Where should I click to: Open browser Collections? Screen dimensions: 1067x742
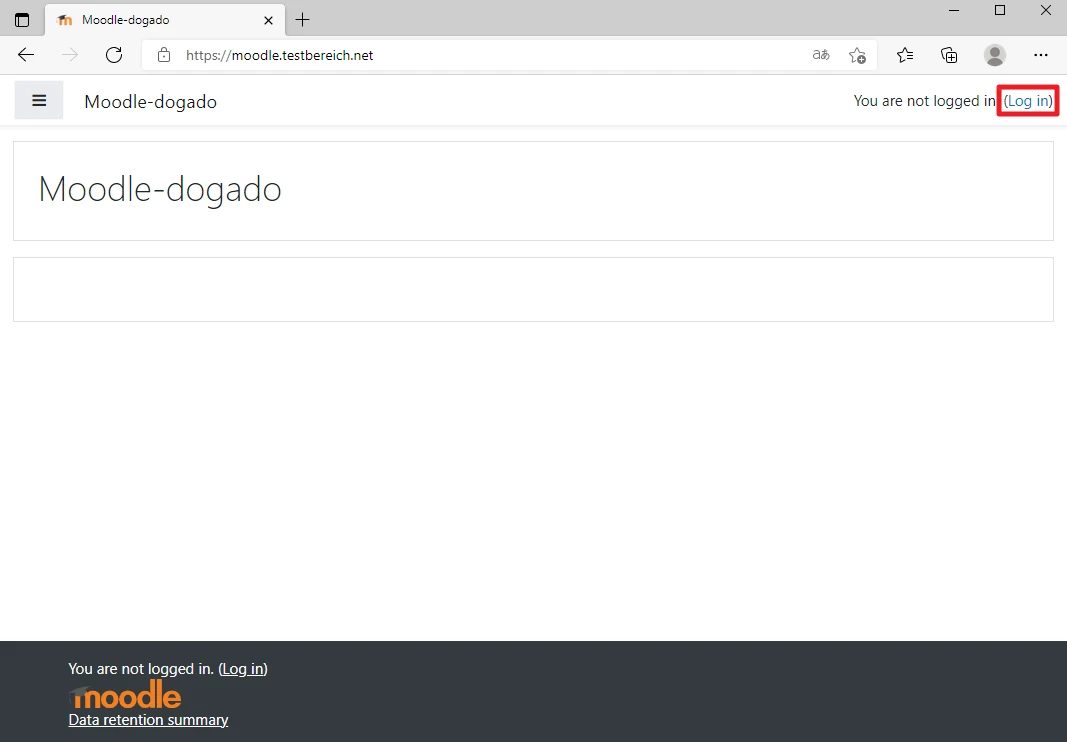point(949,55)
